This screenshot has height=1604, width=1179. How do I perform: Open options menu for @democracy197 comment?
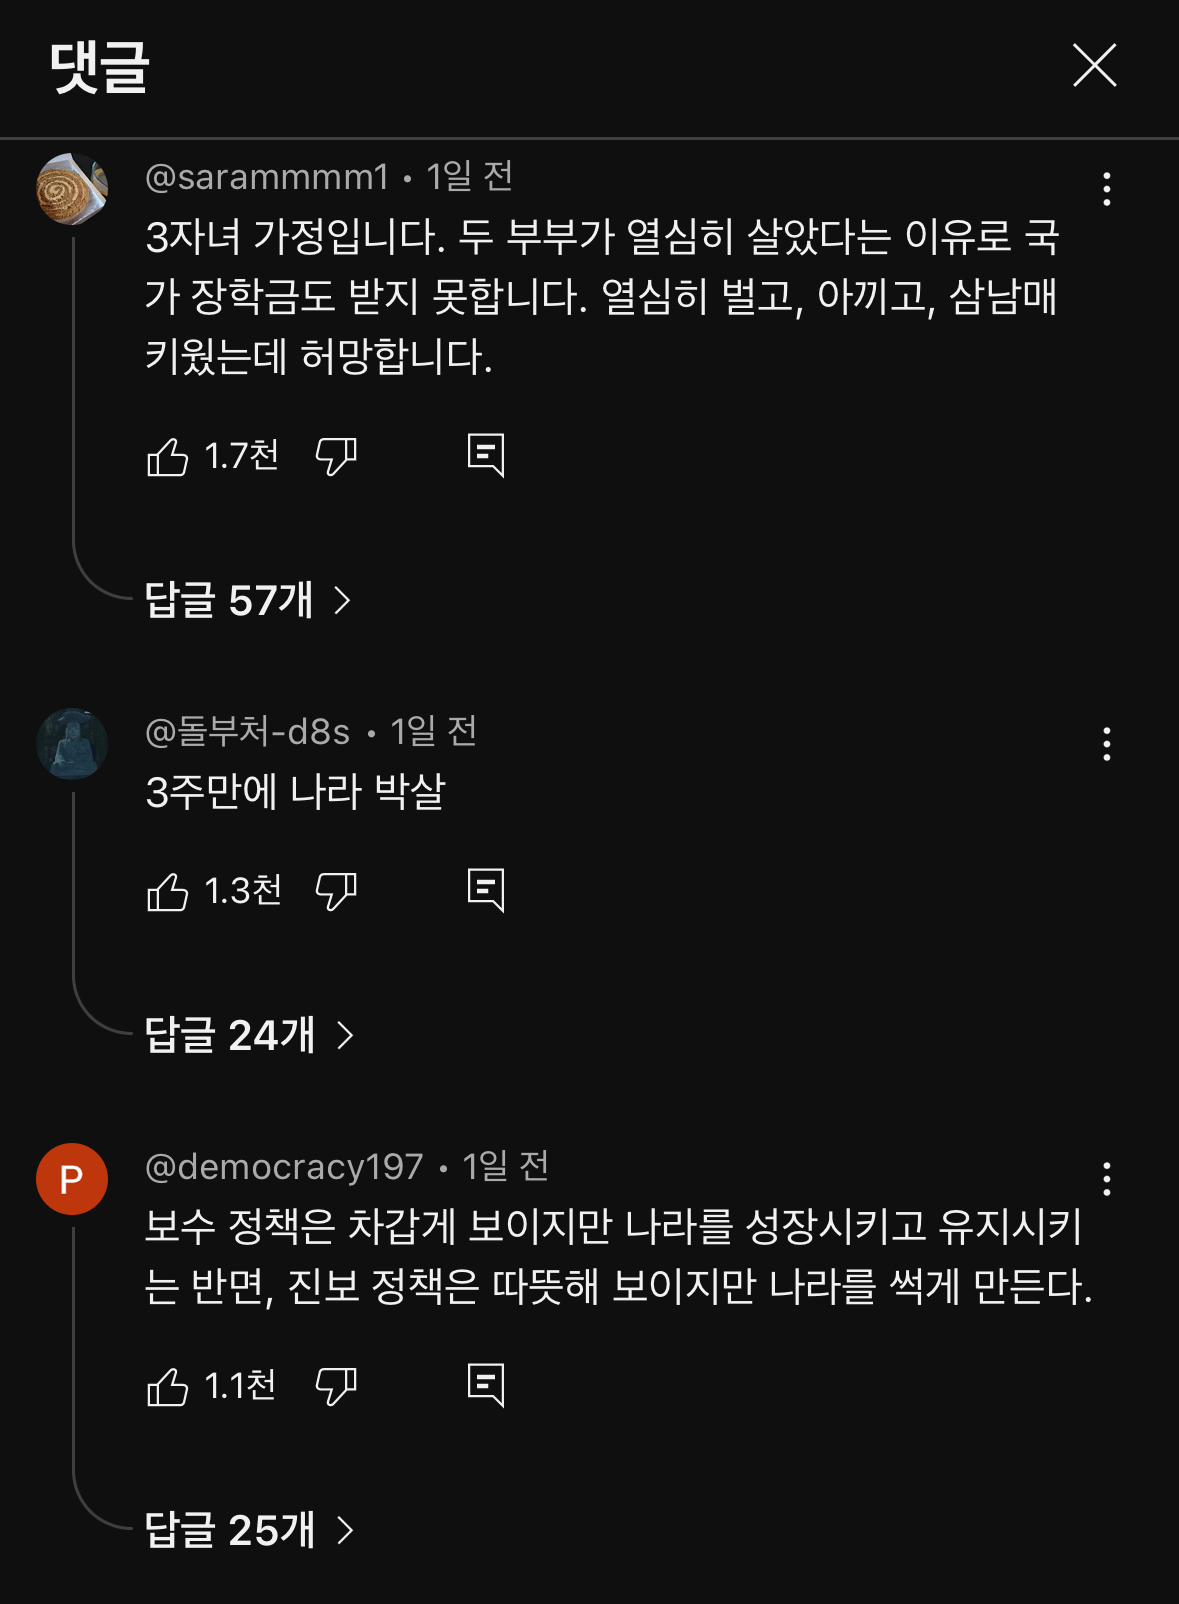(1106, 1179)
